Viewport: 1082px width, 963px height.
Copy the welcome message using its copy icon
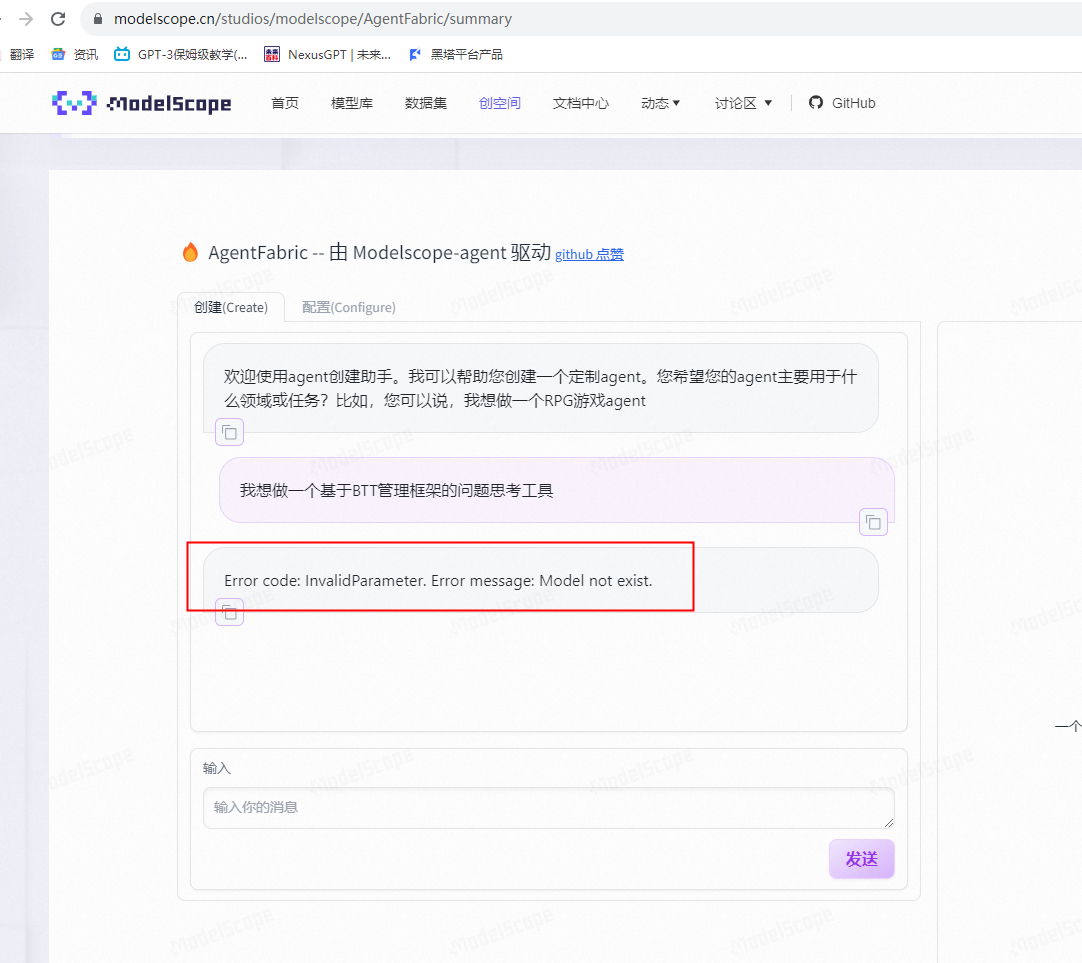pos(229,432)
